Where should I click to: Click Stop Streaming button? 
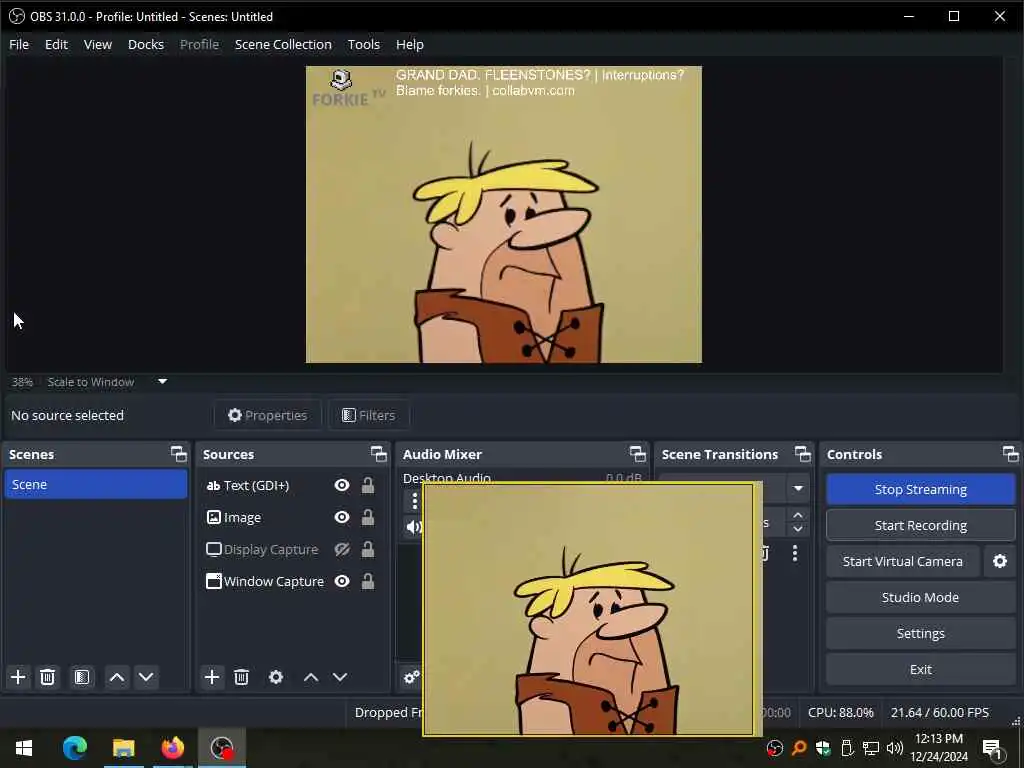pyautogui.click(x=921, y=489)
